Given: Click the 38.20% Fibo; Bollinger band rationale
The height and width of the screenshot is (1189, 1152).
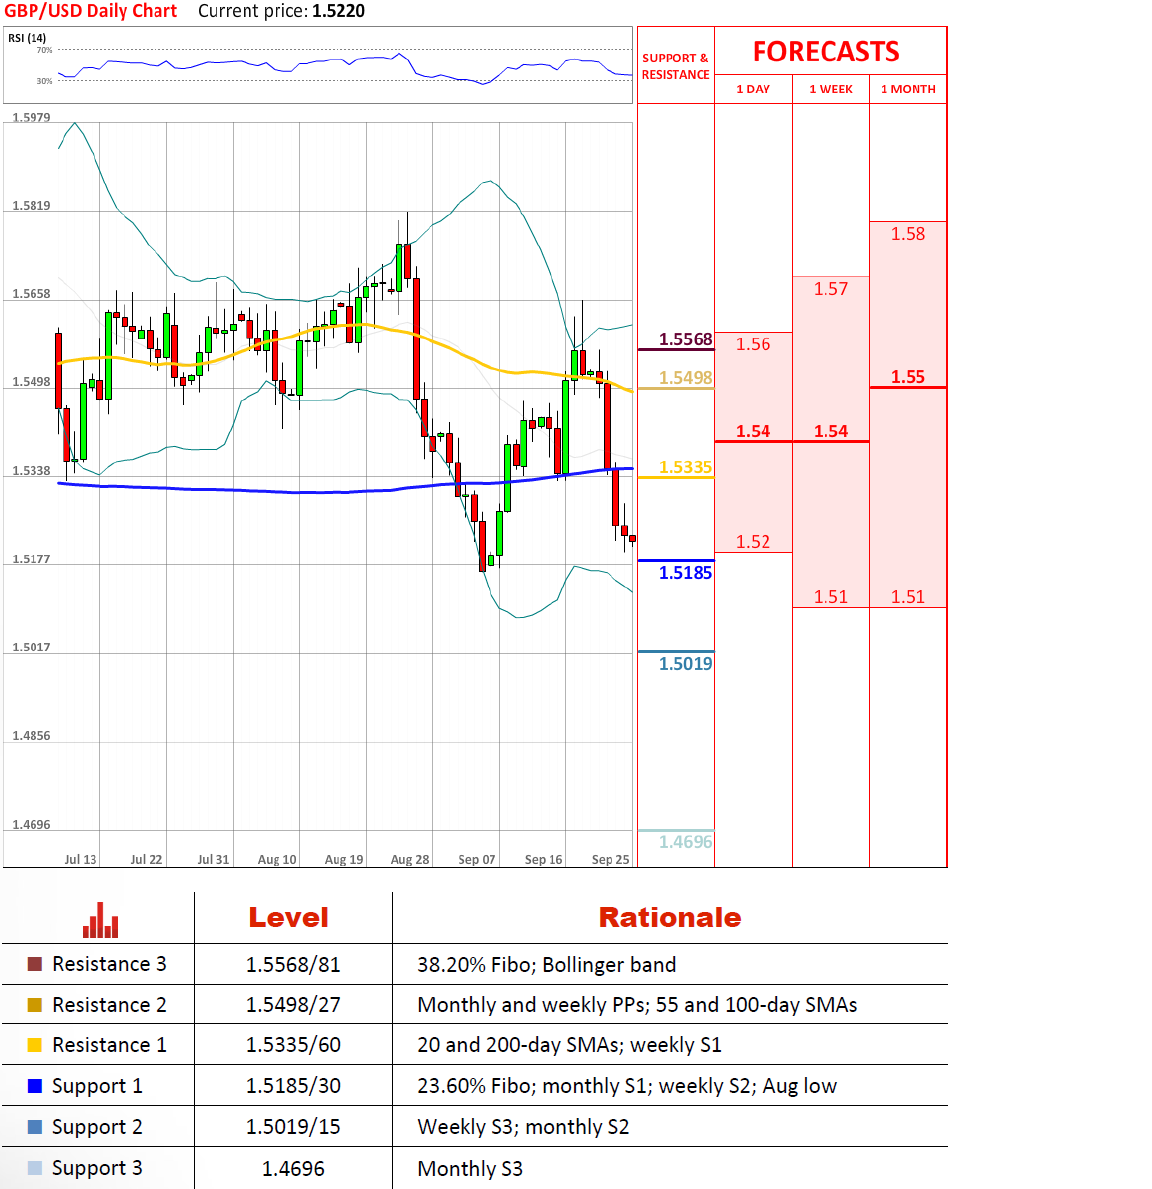Looking at the screenshot, I should tap(546, 965).
